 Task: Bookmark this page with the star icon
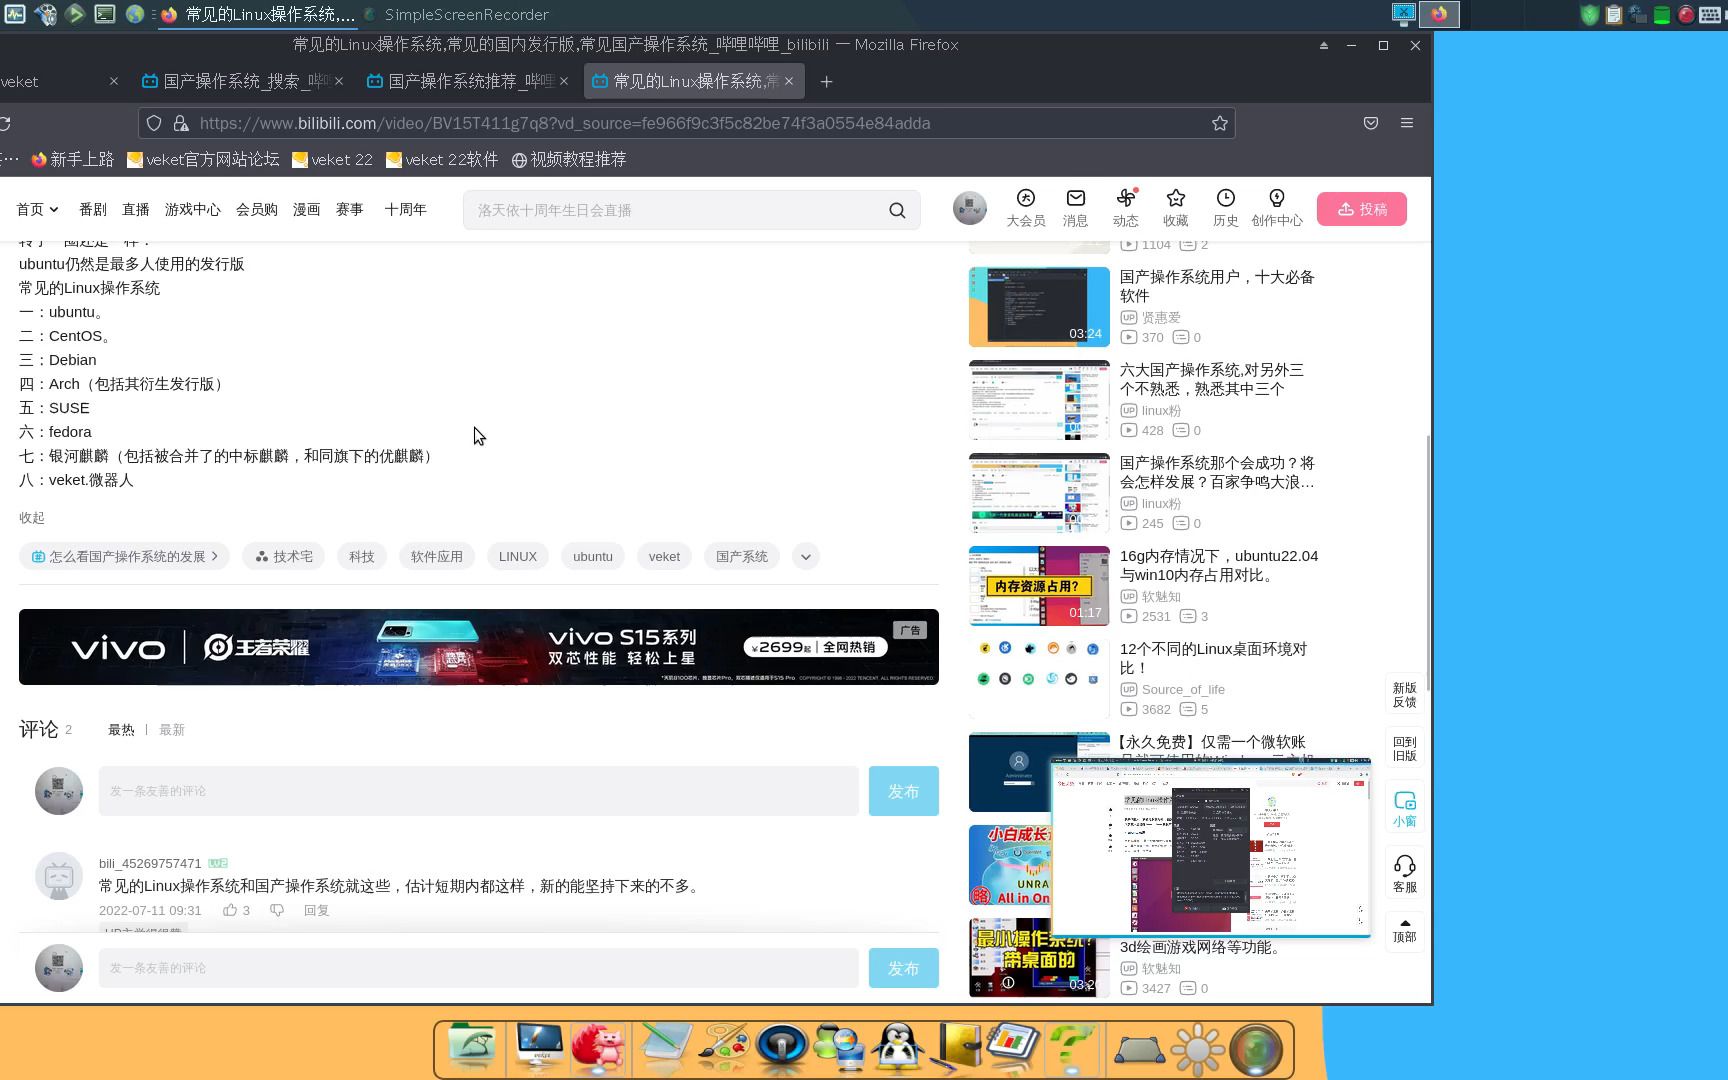coord(1219,123)
